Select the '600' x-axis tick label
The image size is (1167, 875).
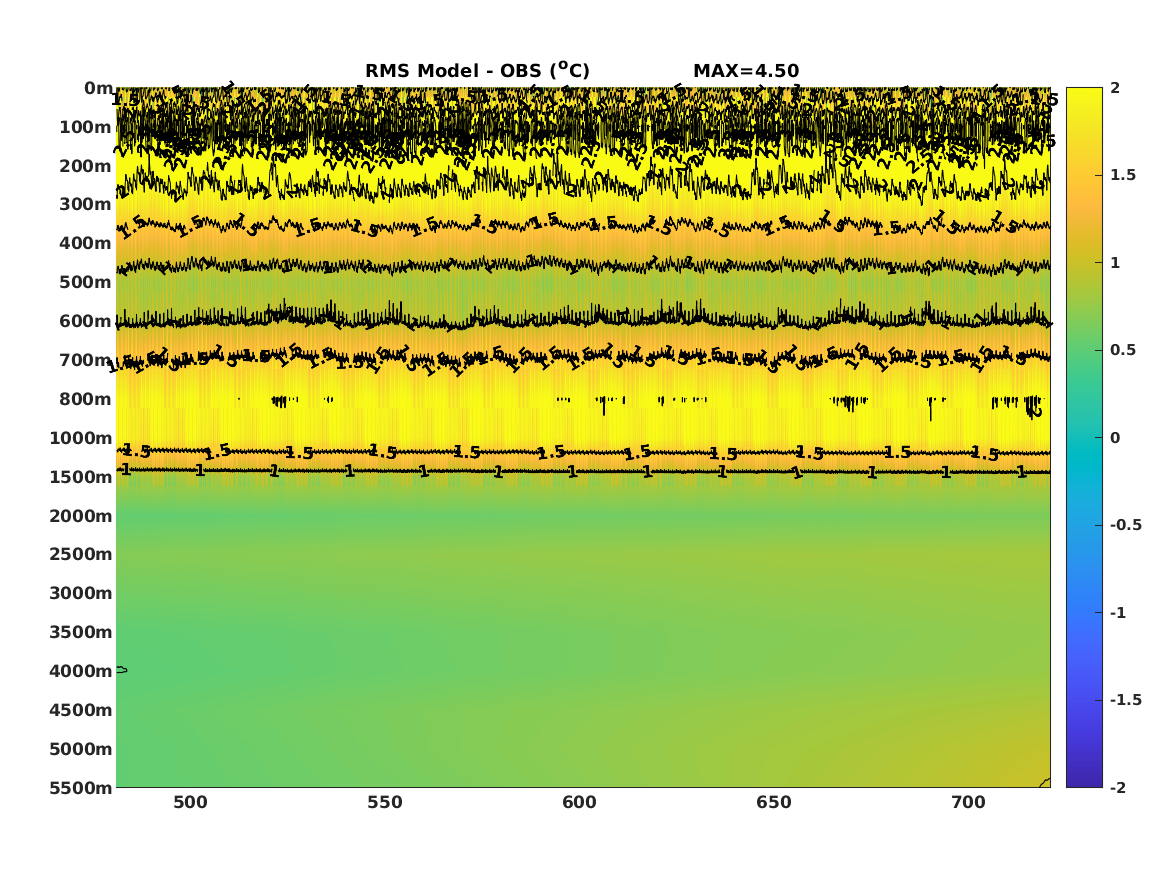579,803
